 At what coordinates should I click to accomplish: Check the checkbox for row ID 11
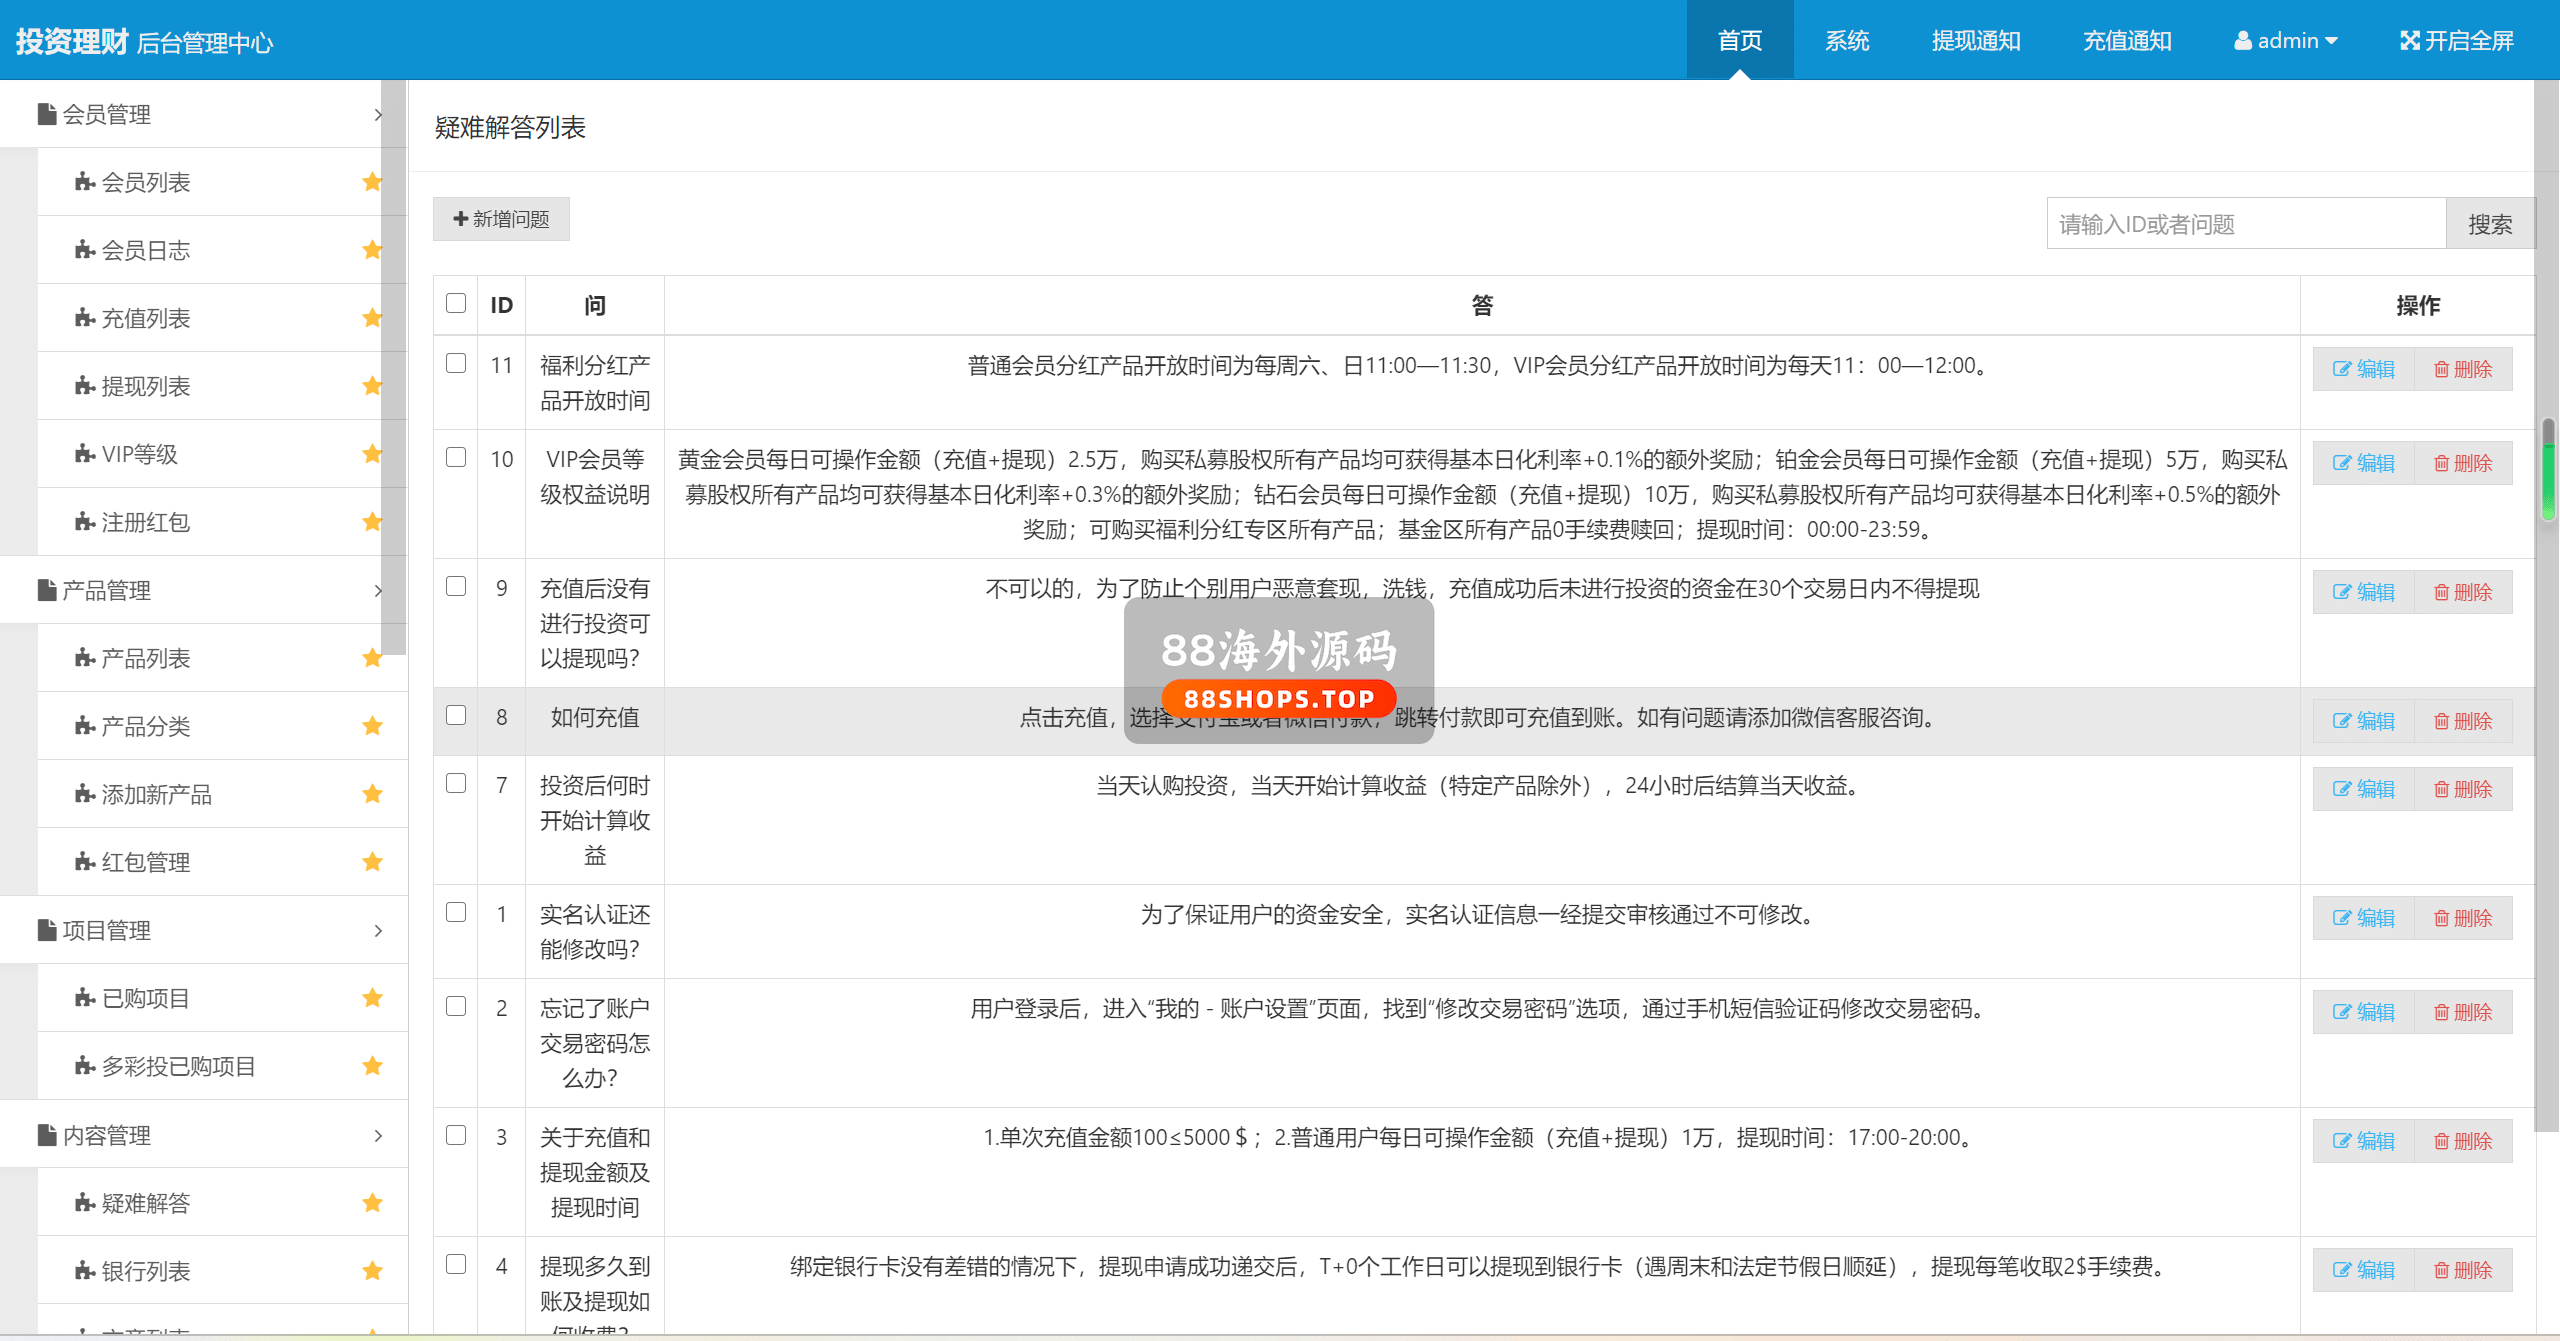click(456, 363)
